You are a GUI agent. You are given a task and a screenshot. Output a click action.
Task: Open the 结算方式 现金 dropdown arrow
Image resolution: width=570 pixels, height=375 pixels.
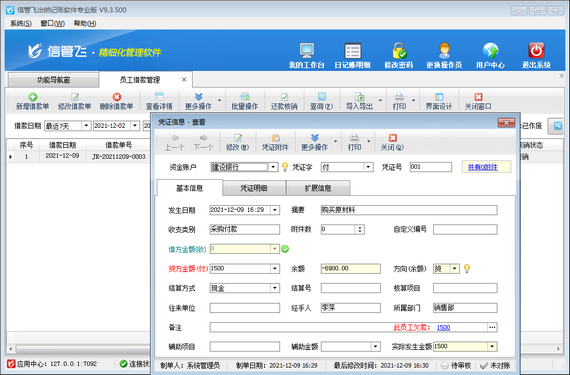tap(275, 288)
